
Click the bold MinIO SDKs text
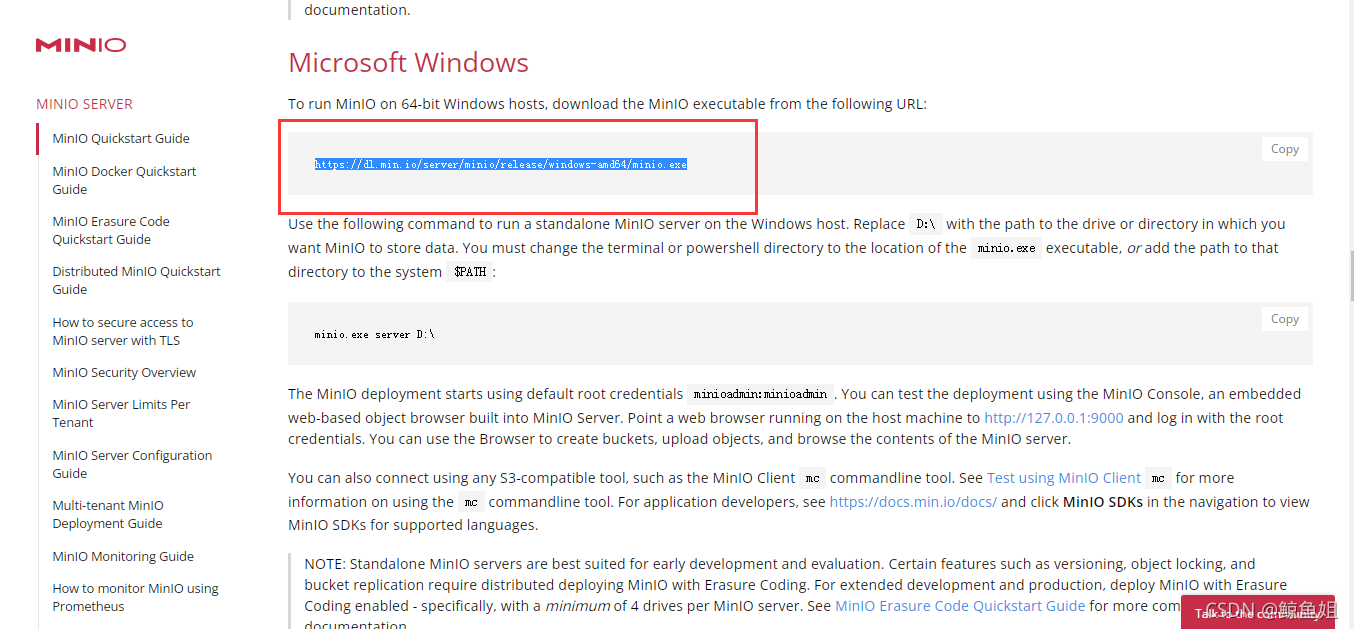coord(1103,502)
